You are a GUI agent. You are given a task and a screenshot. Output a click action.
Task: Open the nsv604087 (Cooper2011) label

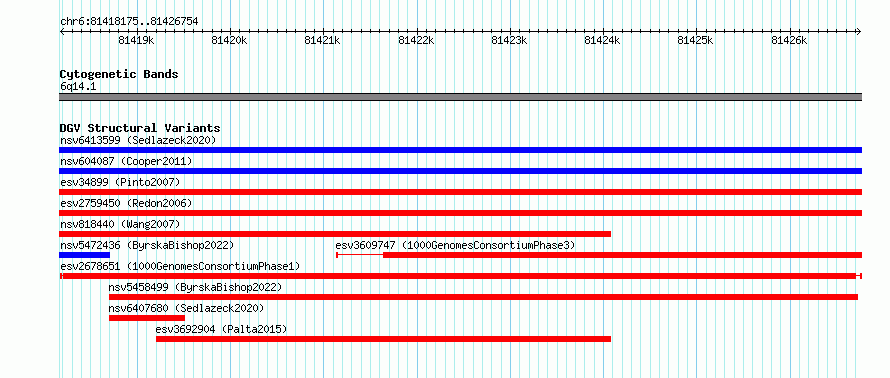pyautogui.click(x=126, y=161)
